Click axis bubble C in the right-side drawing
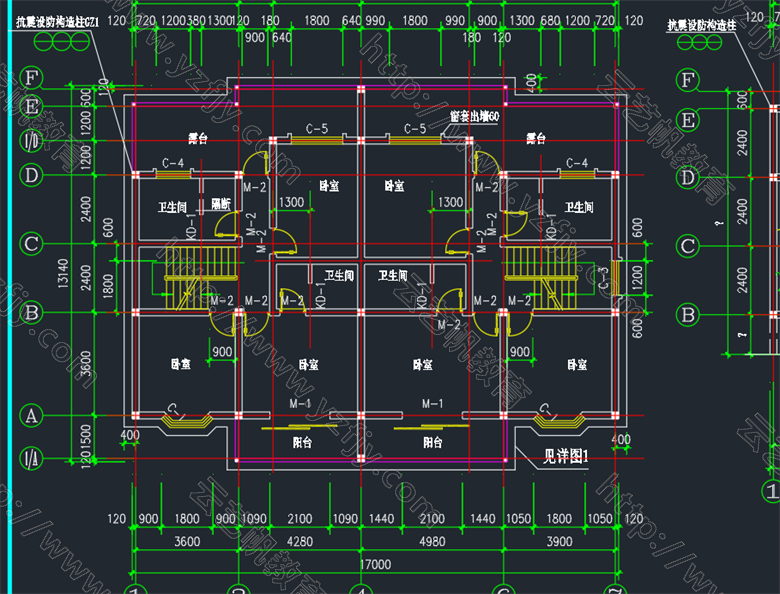This screenshot has height=594, width=780. (687, 246)
